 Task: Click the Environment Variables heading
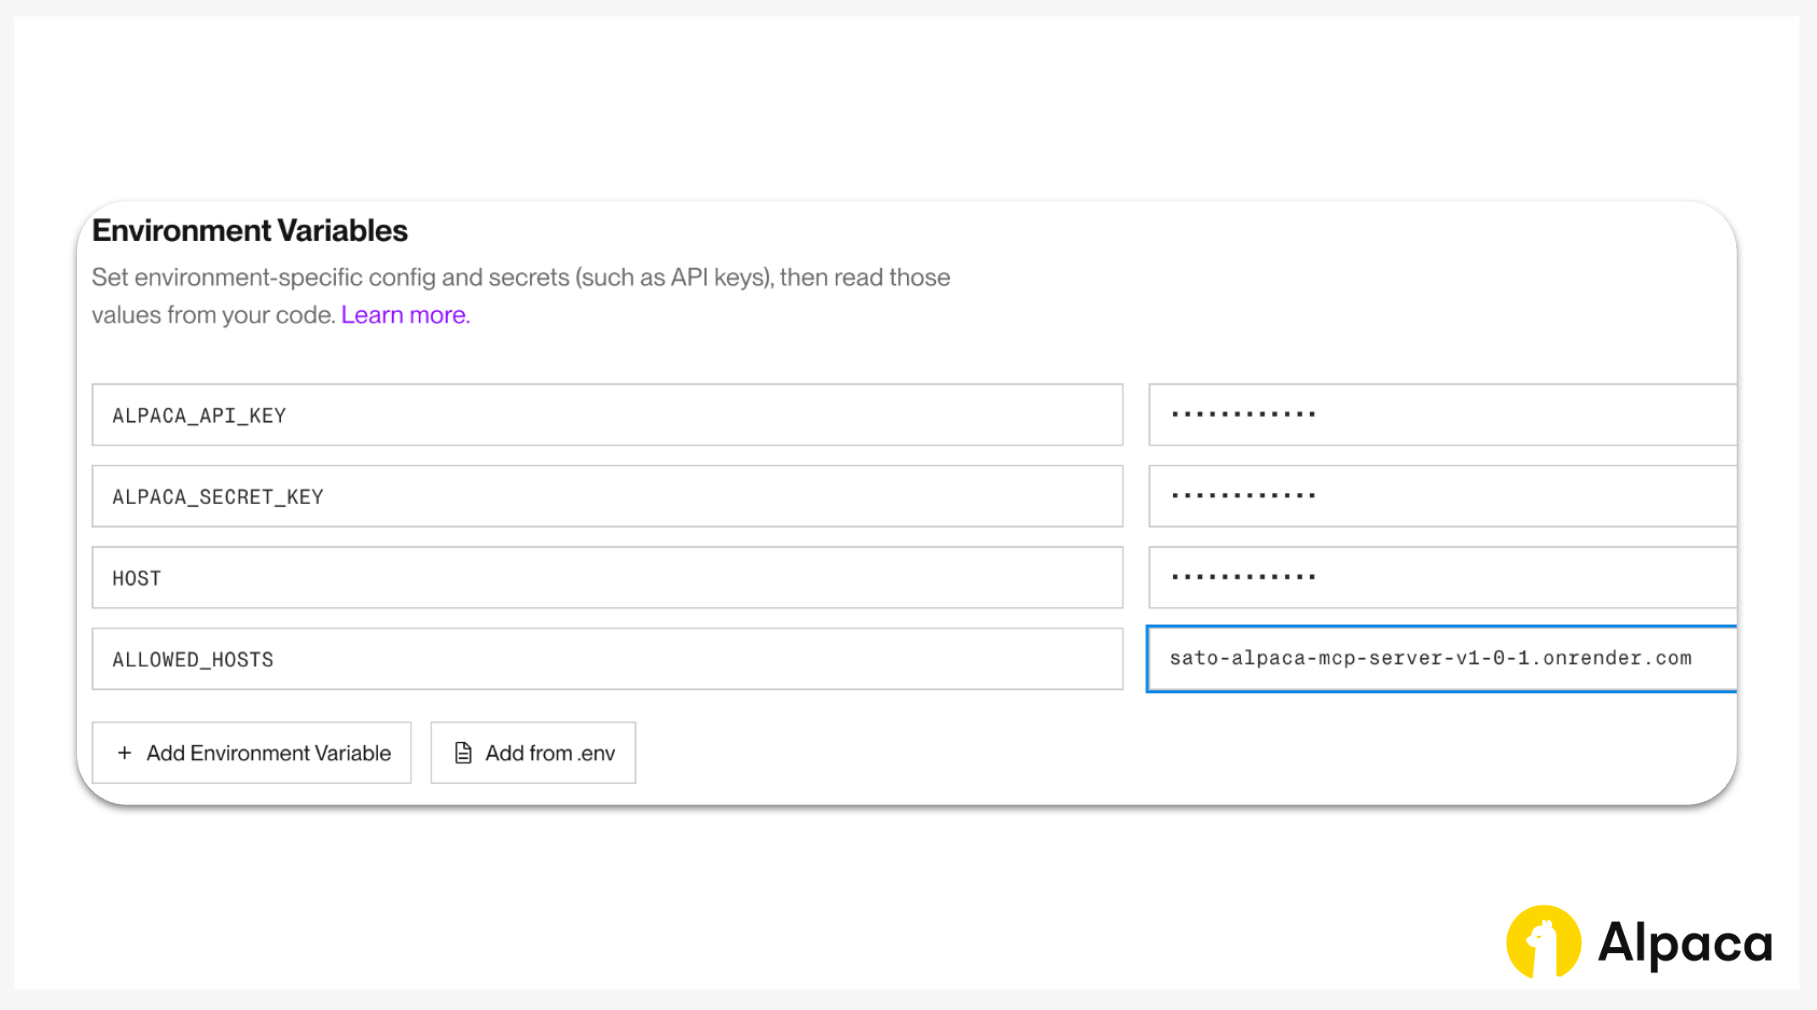[250, 231]
